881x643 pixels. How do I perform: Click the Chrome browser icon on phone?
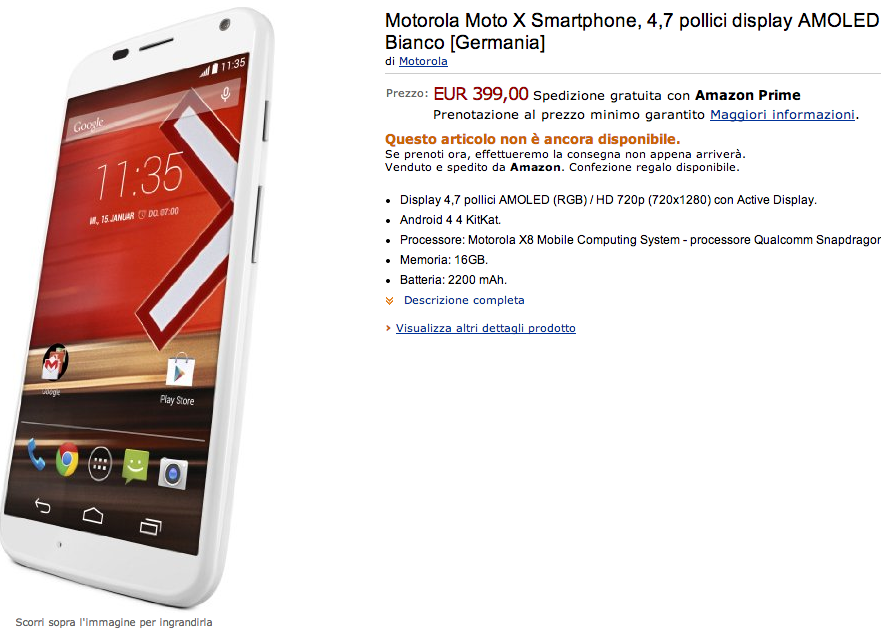coord(67,459)
